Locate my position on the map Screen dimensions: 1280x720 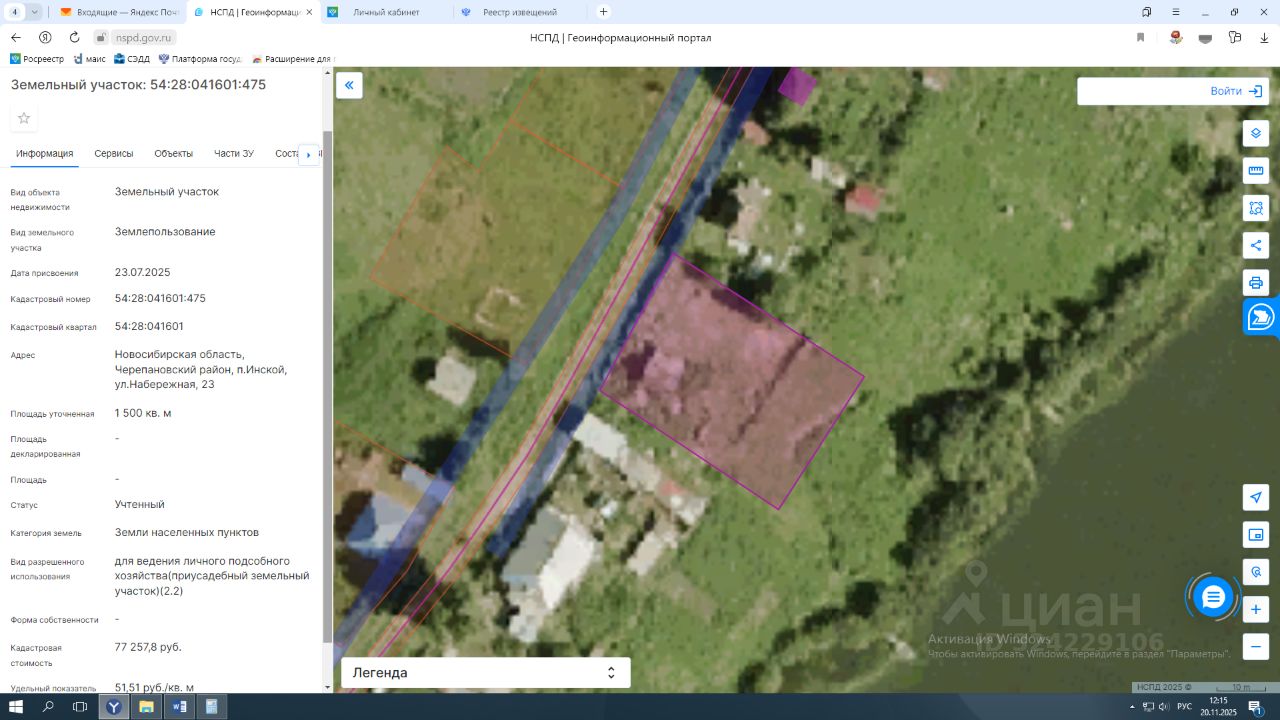click(x=1256, y=497)
